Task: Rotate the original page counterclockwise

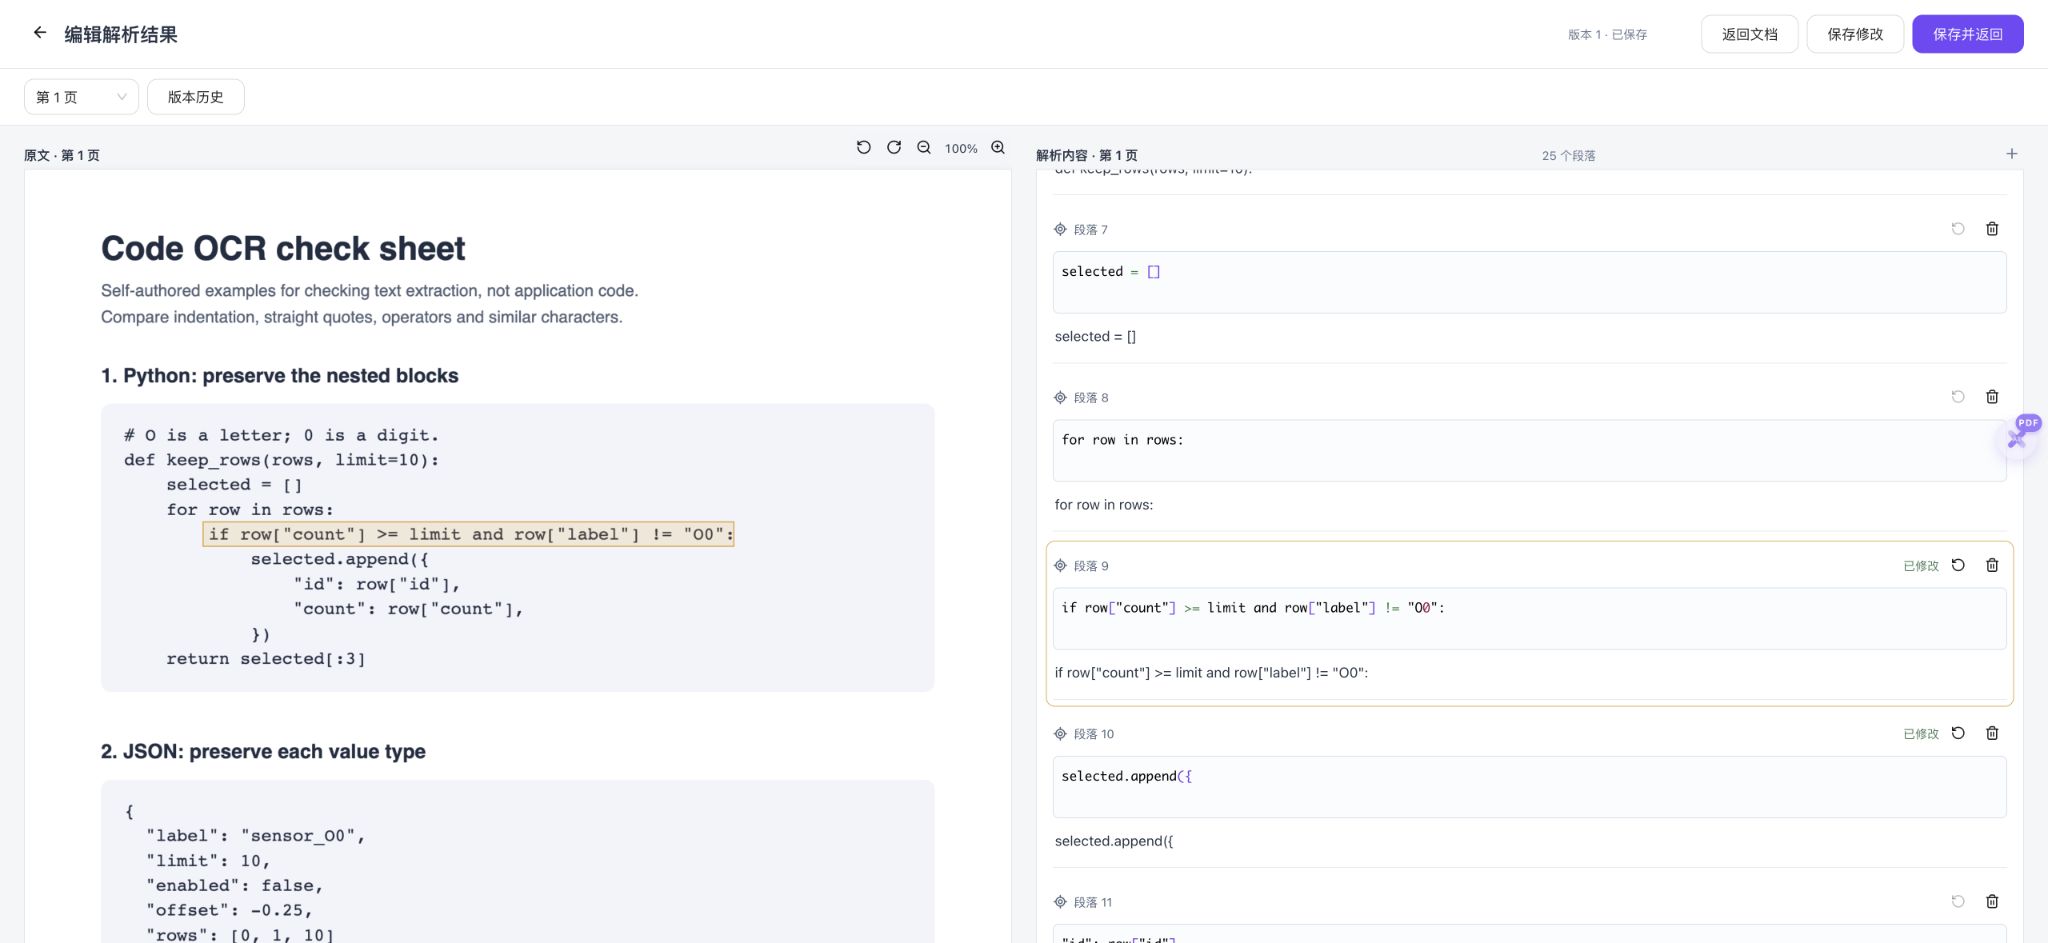Action: coord(864,147)
